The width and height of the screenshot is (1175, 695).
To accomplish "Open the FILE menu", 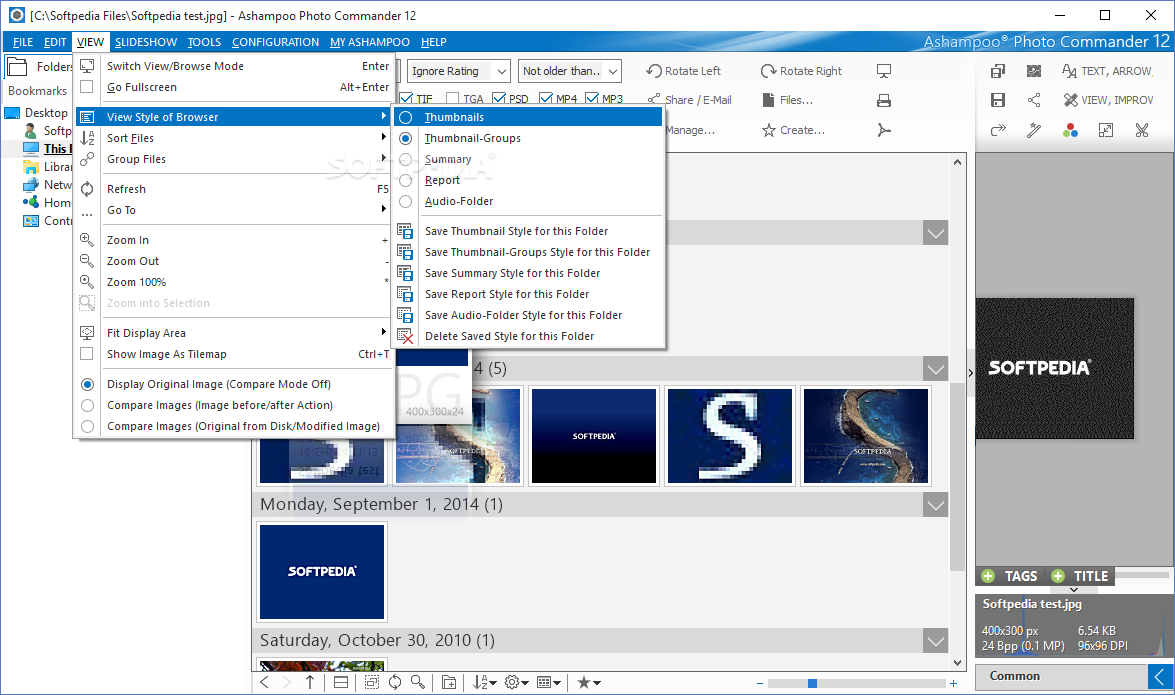I will [22, 42].
